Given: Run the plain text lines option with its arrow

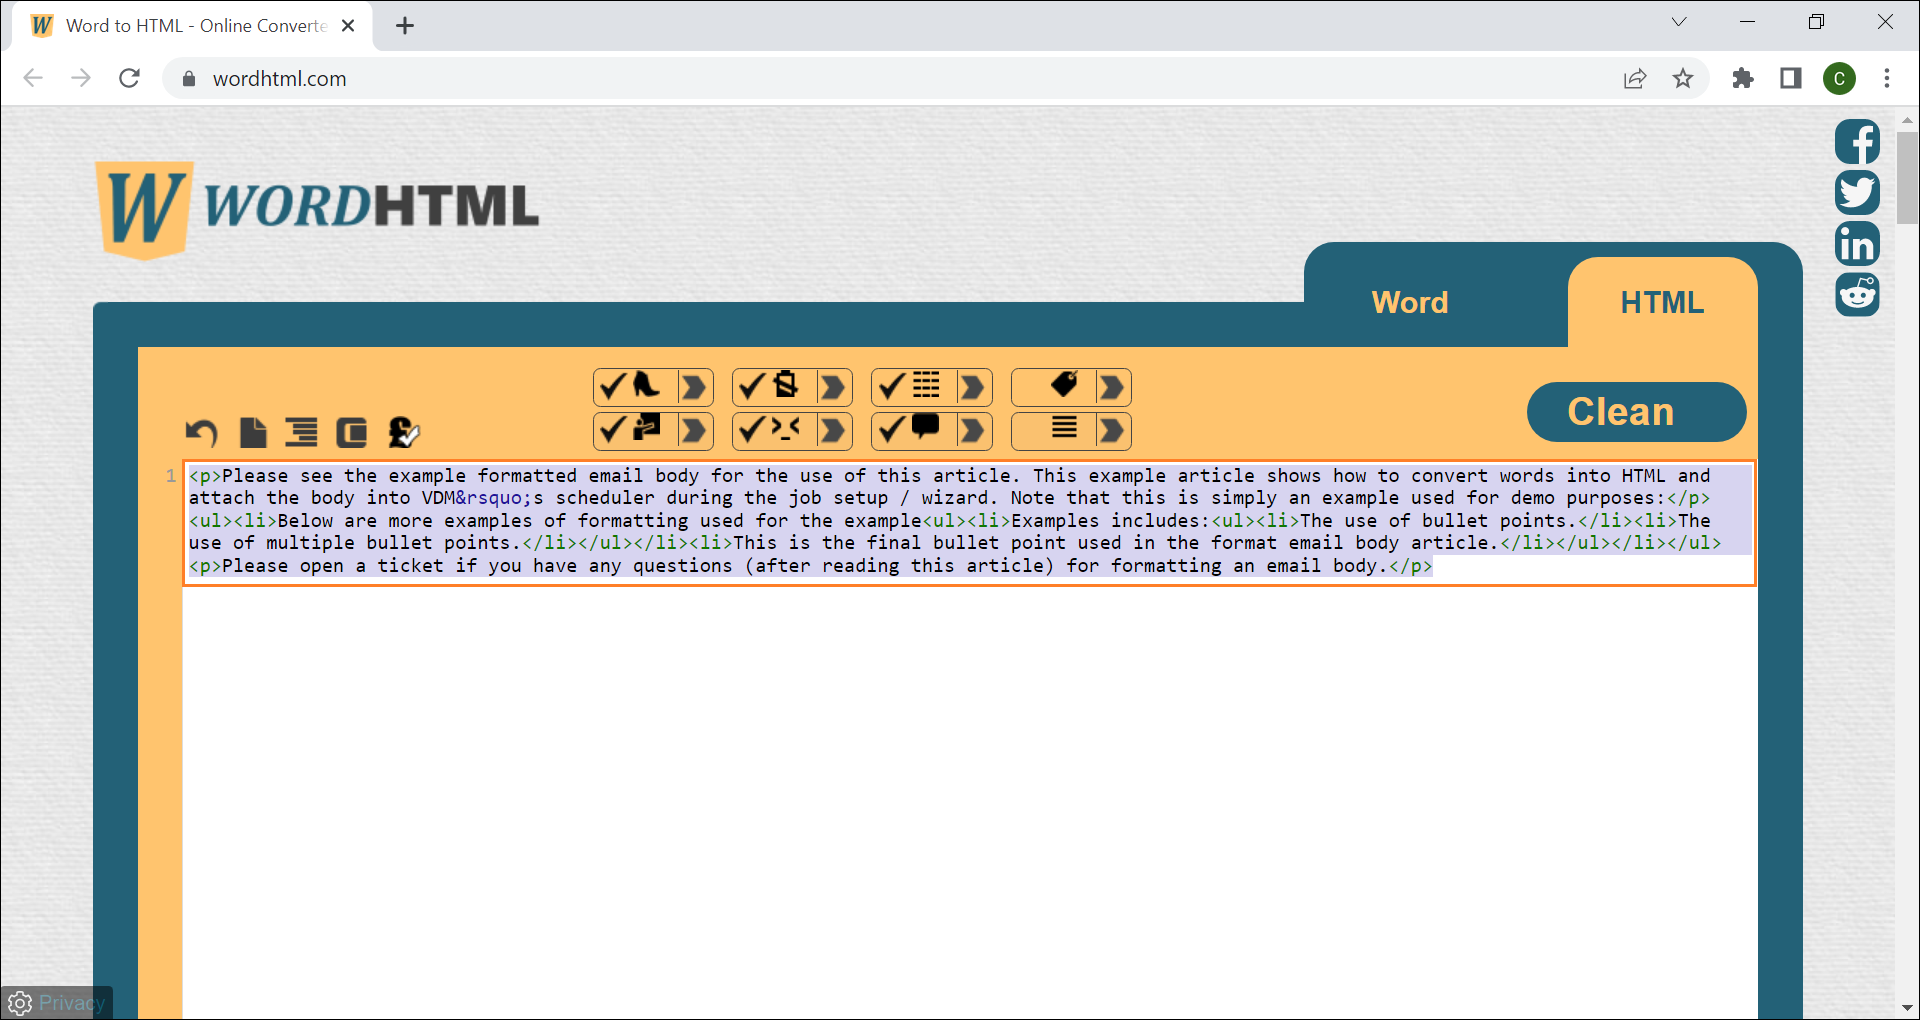Looking at the screenshot, I should [x=1112, y=431].
